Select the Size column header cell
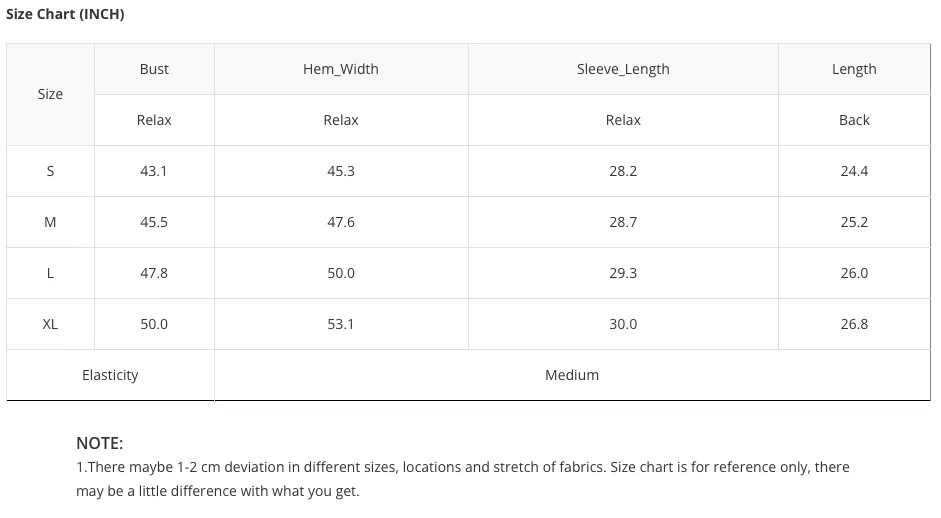Viewport: 941px width, 518px height. 50,94
